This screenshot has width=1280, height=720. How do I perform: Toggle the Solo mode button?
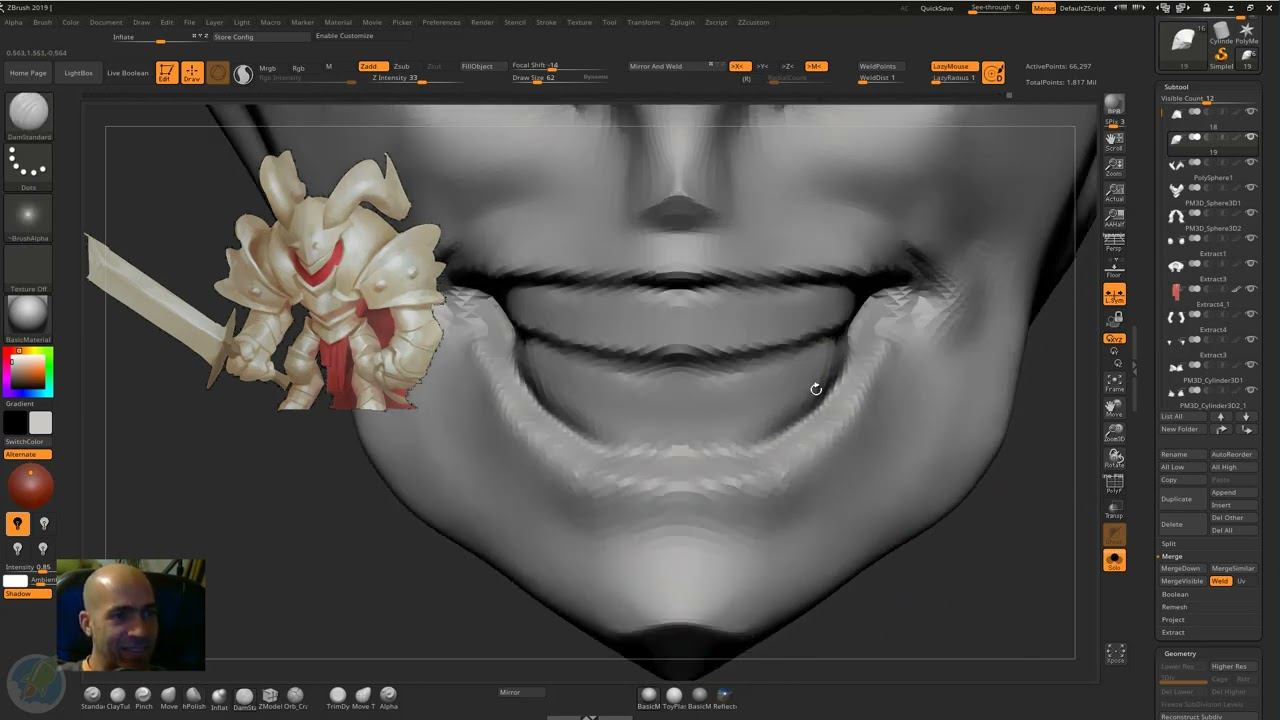(1114, 561)
